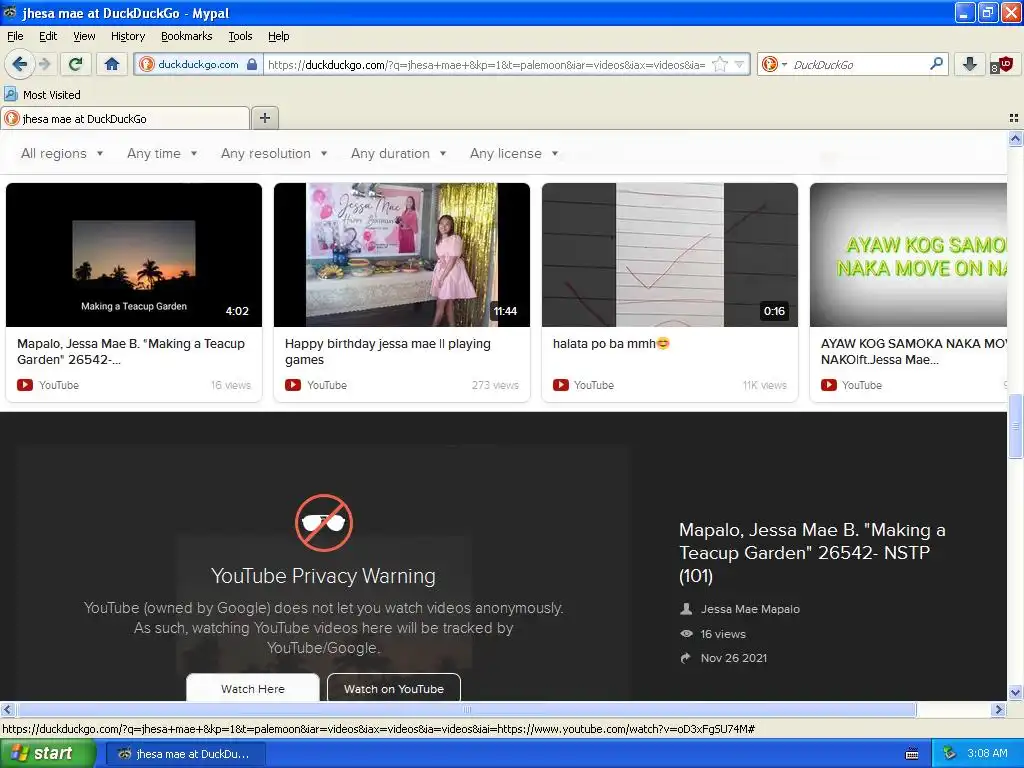1024x768 pixels.
Task: Click the 3:08 AM taskbar clock
Action: tap(987, 753)
